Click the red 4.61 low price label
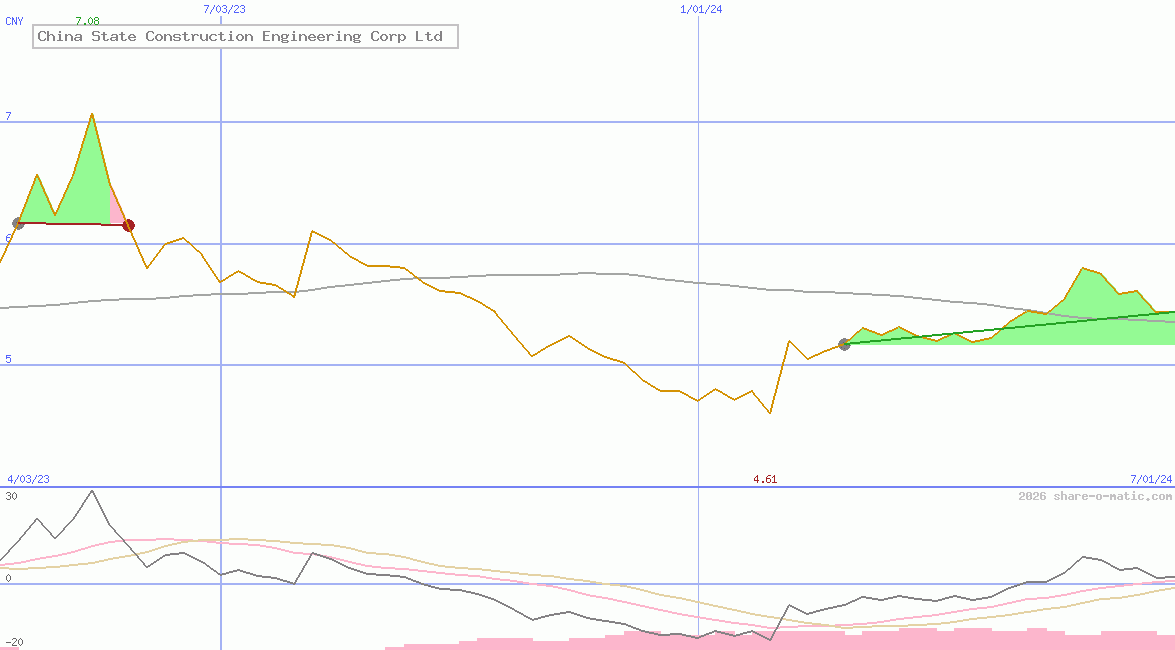The height and width of the screenshot is (650, 1175). (765, 480)
